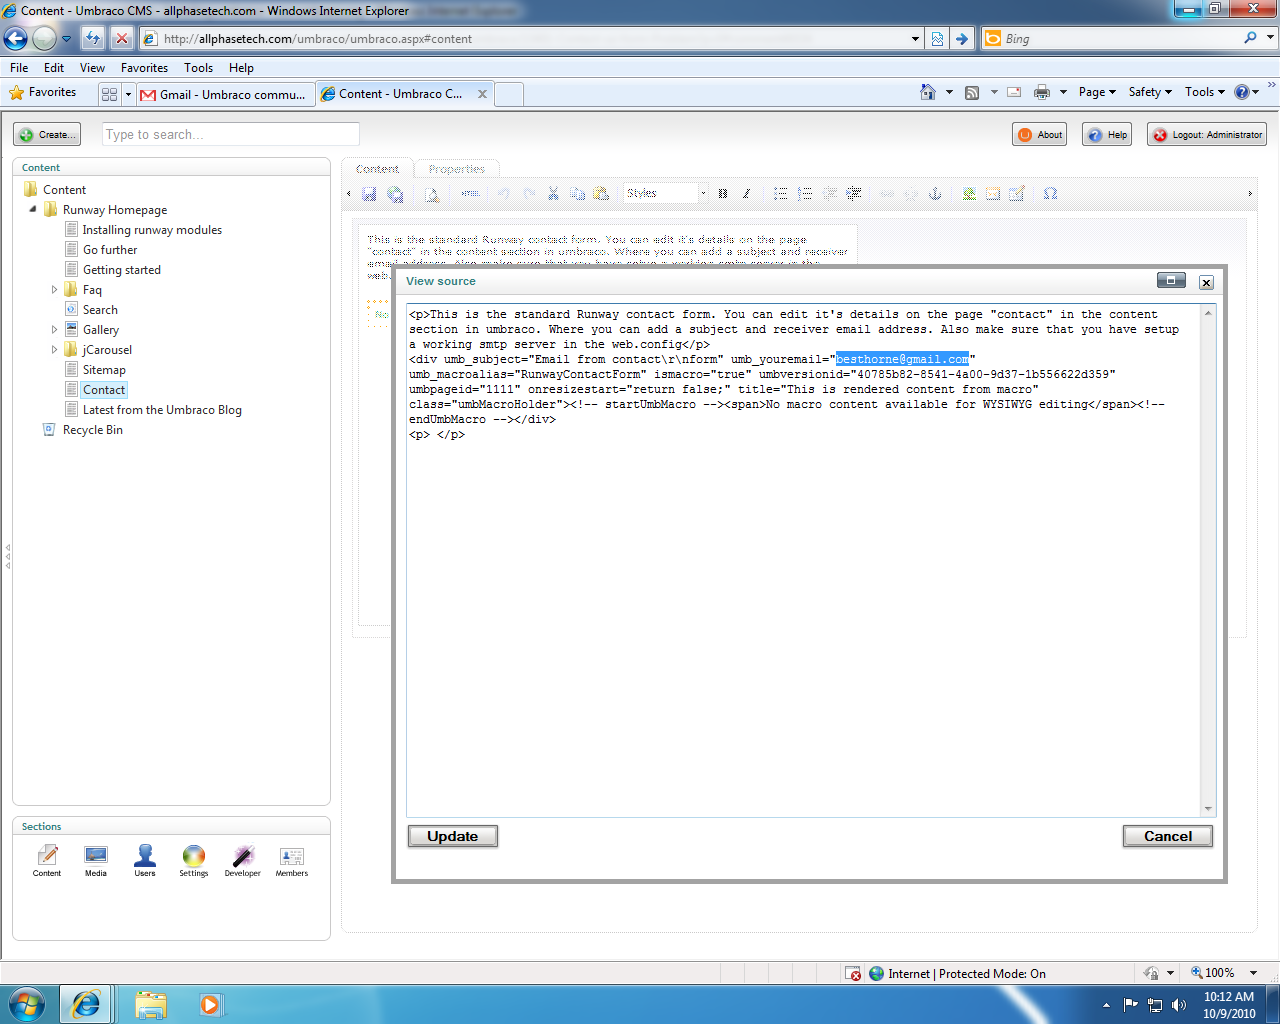This screenshot has width=1280, height=1024.
Task: Open Windows Explorer from the taskbar
Action: pos(151,1004)
